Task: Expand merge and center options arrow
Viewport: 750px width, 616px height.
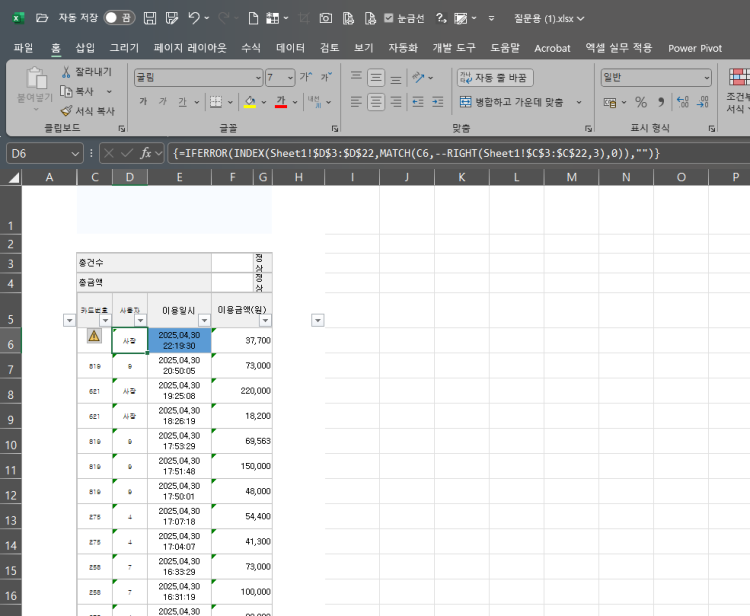Action: click(579, 102)
